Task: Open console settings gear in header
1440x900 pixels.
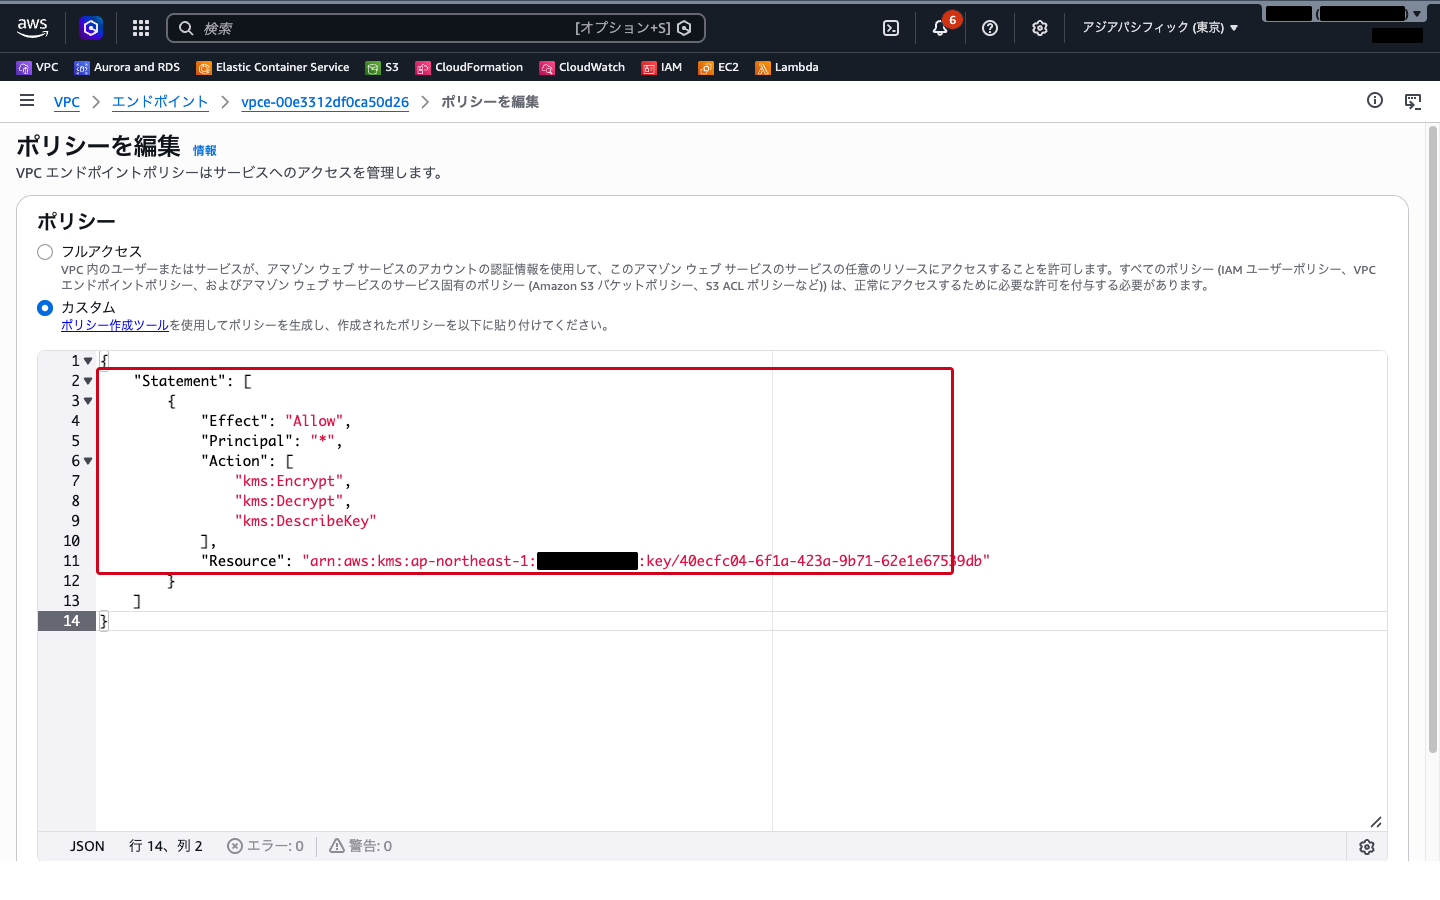Action: 1040,28
